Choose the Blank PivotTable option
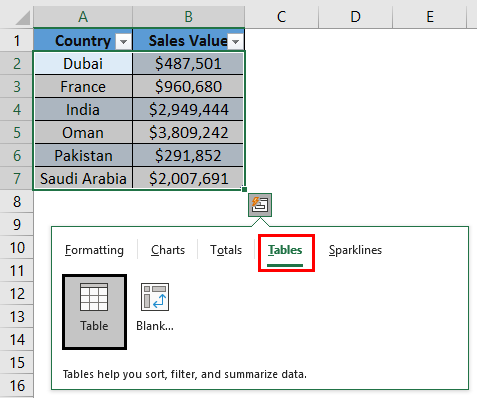Screen dimensions: 477x398 pos(155,307)
